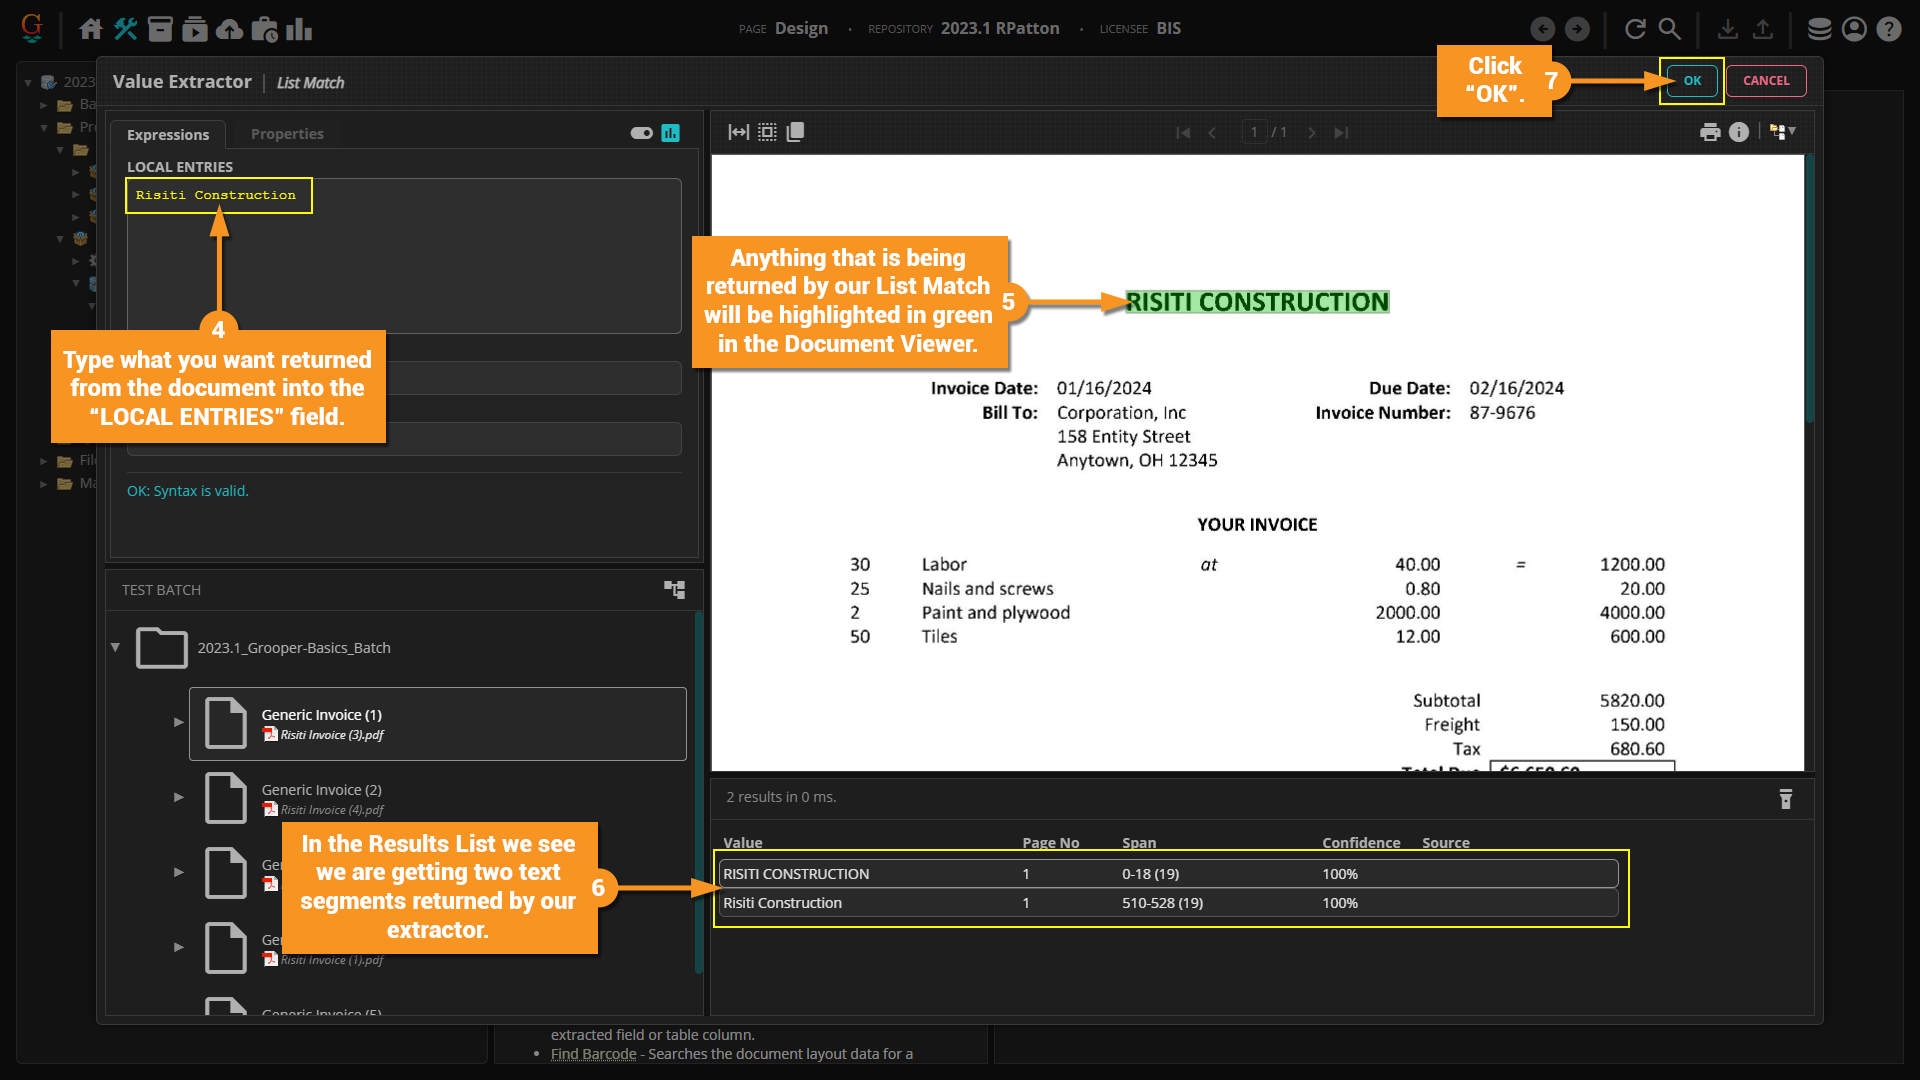Toggle the select region icon in viewer toolbar
This screenshot has height=1080, width=1920.
click(767, 132)
